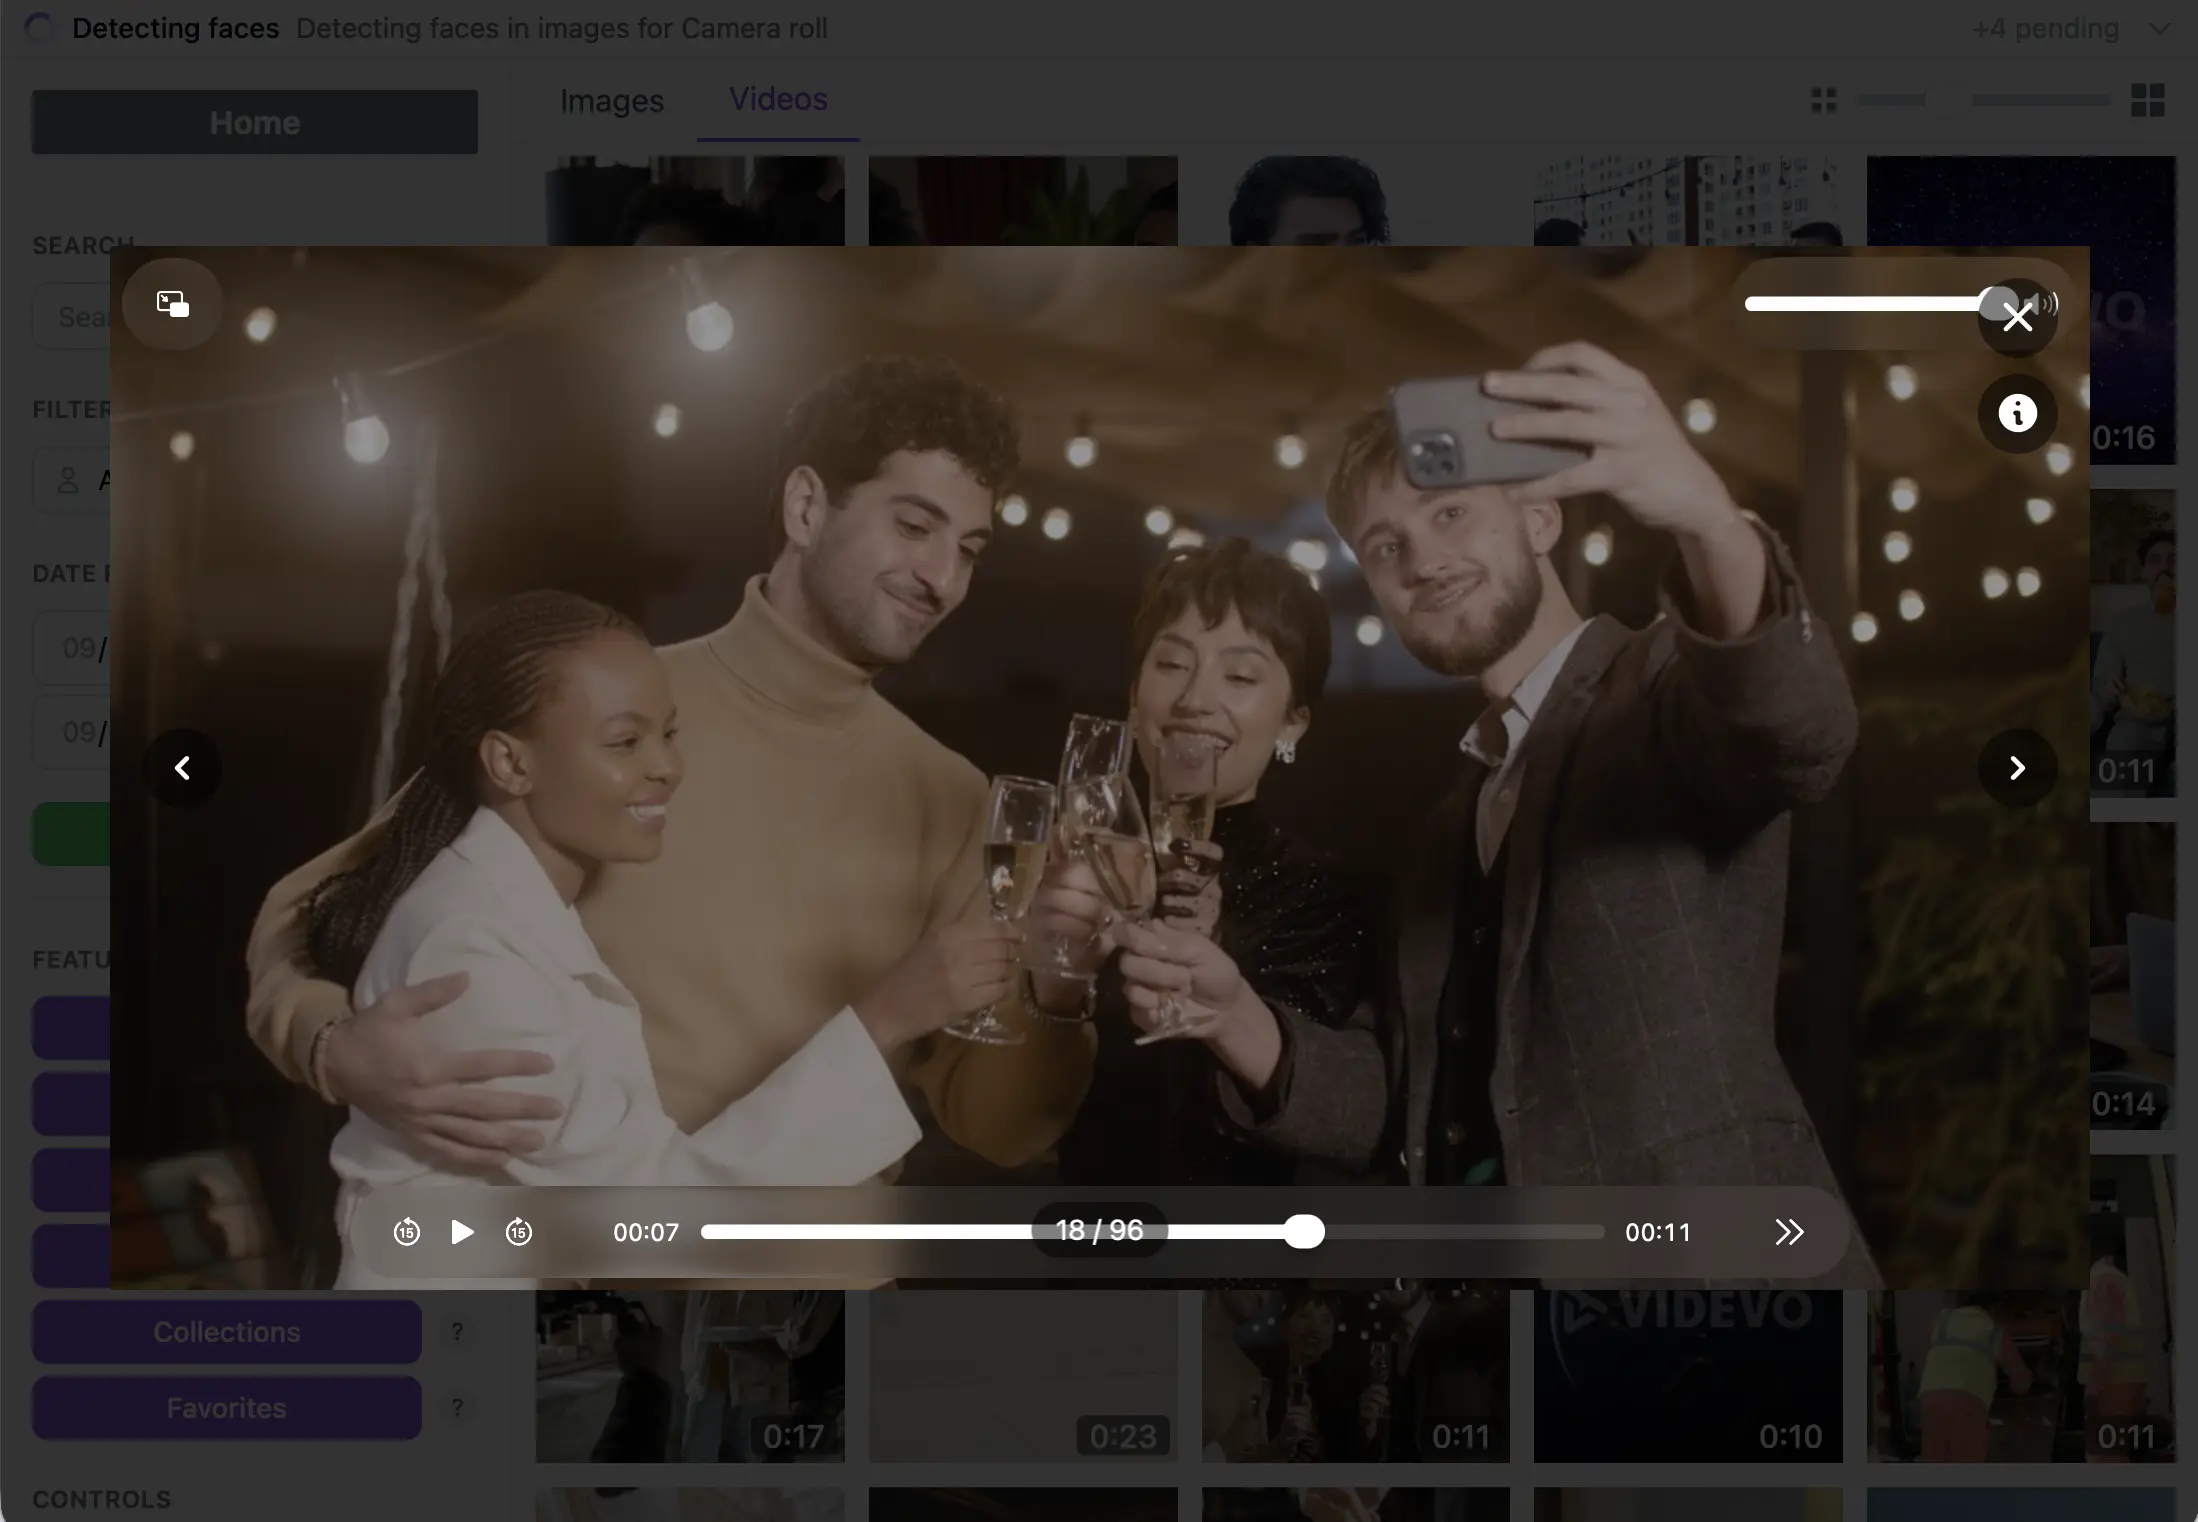Open the 0:23 video thumbnail
This screenshot has height=1522, width=2198.
pos(1023,1377)
